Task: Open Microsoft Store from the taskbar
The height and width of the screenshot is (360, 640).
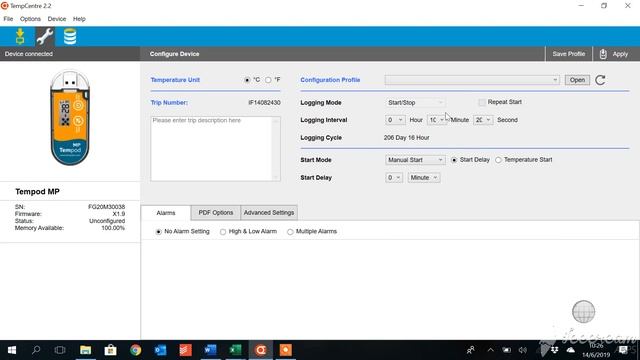Action: tap(110, 350)
